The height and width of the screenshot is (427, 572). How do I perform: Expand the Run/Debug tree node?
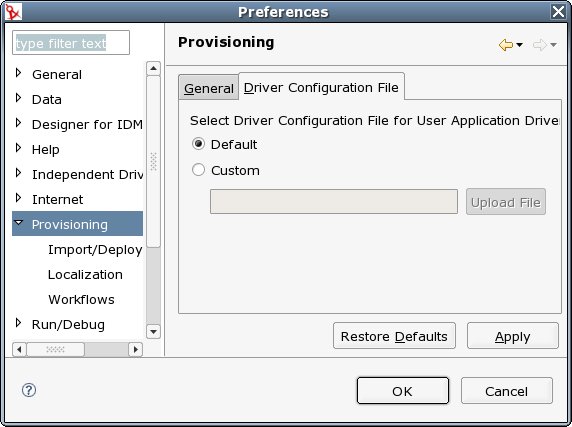(18, 323)
